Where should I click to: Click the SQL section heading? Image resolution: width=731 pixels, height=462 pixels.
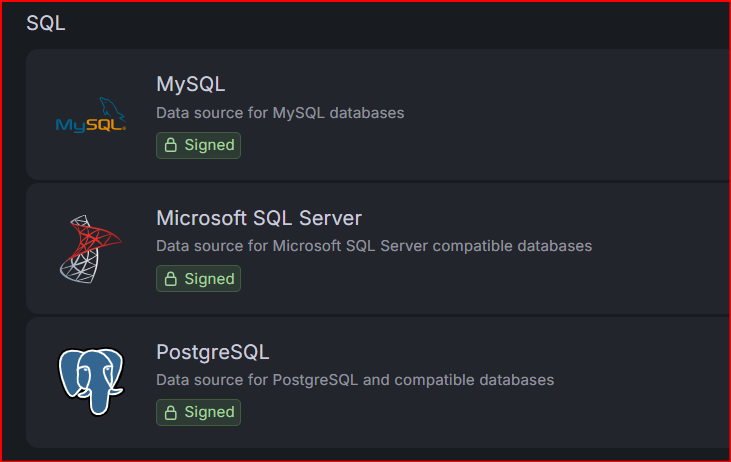point(46,23)
